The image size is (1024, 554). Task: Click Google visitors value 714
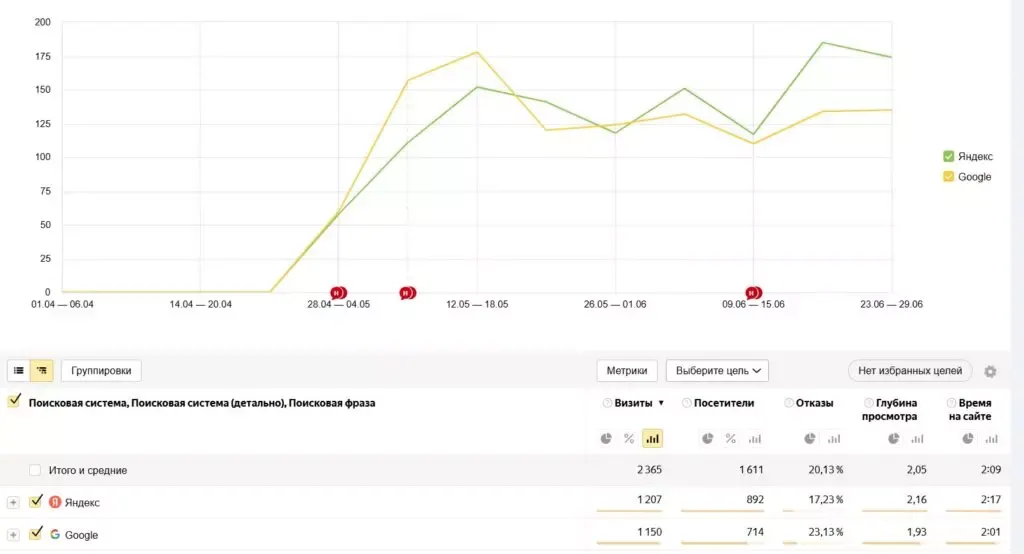[x=755, y=532]
